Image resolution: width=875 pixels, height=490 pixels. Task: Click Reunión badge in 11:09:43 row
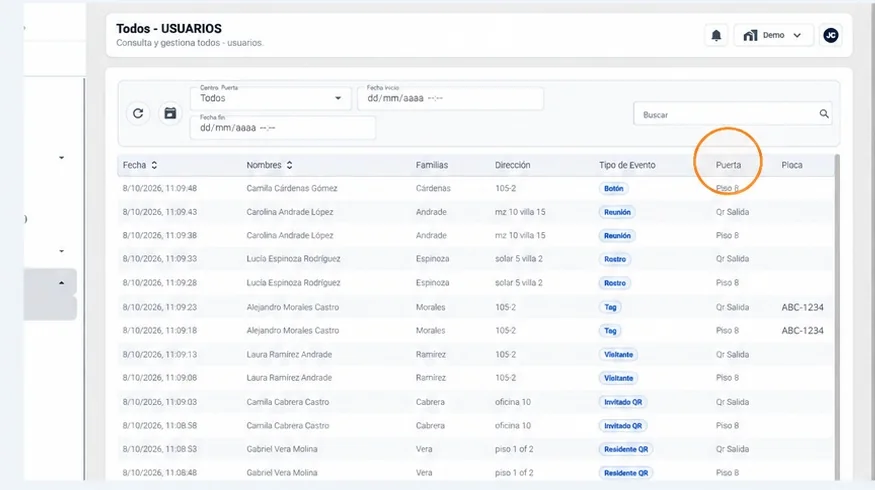617,212
